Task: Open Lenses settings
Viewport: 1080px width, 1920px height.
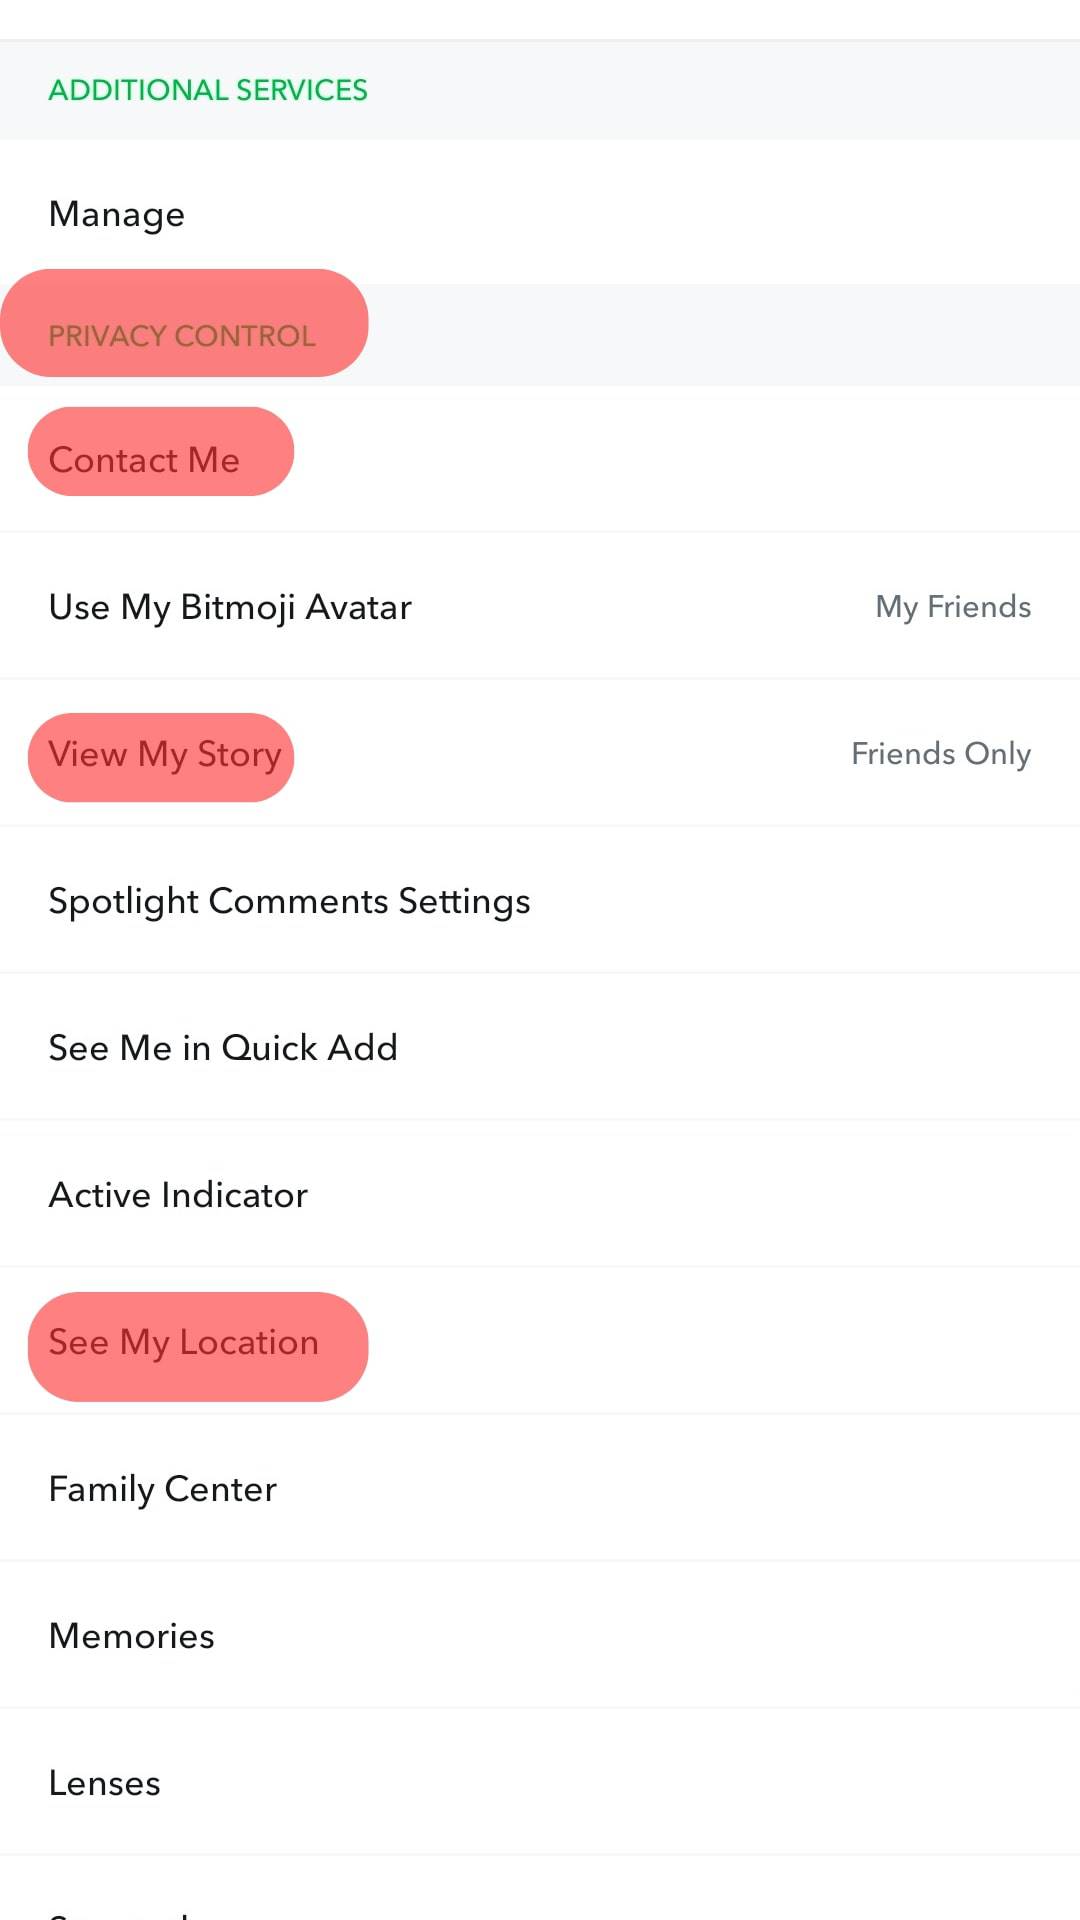Action: tap(105, 1783)
